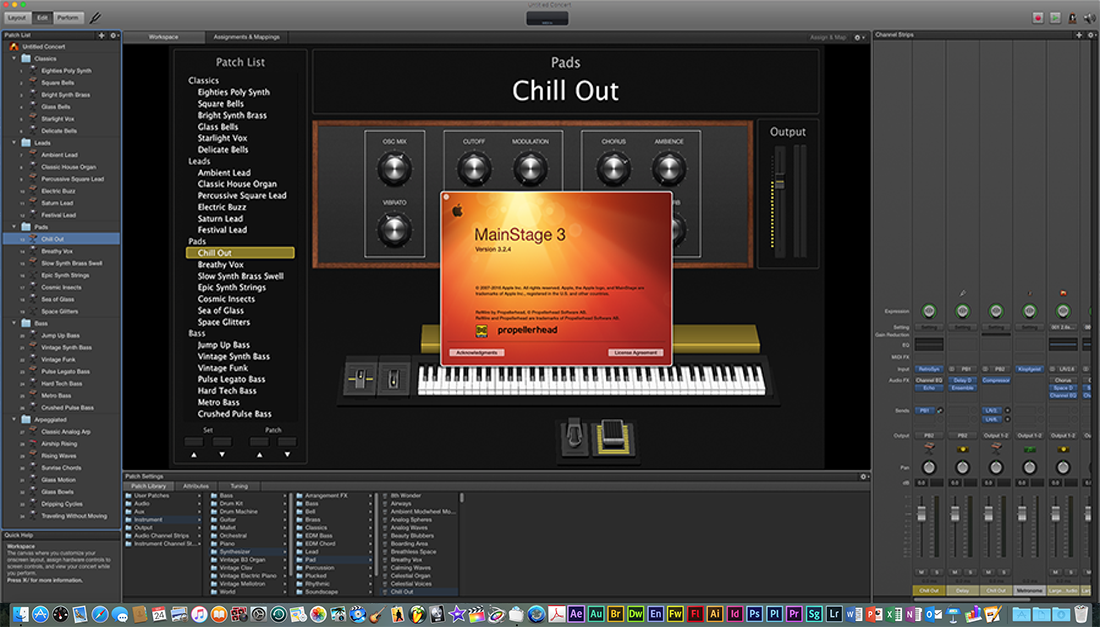Screen dimensions: 1100x627
Task: Open the Patch List gear action menu
Action: coord(114,35)
